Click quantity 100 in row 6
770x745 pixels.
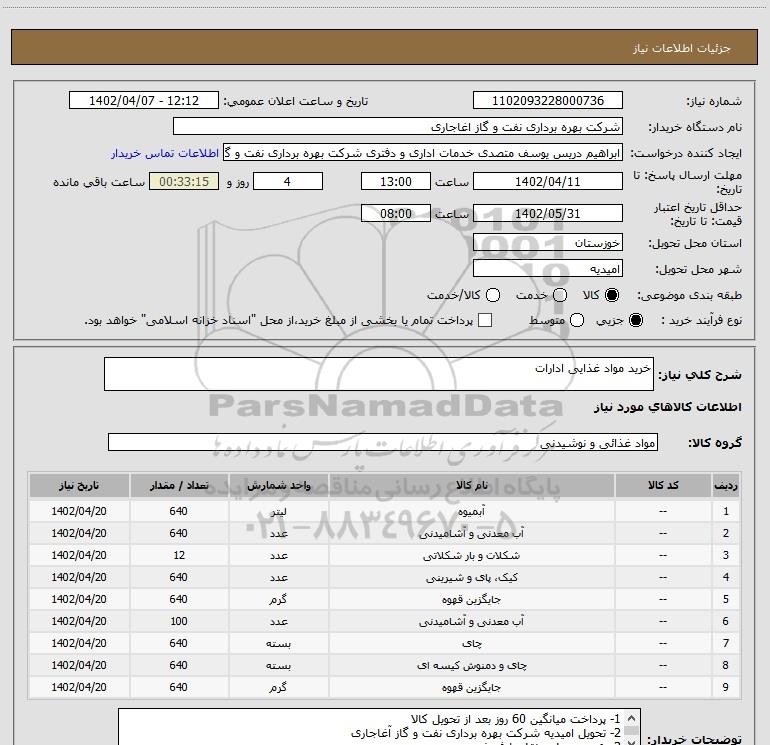point(179,621)
